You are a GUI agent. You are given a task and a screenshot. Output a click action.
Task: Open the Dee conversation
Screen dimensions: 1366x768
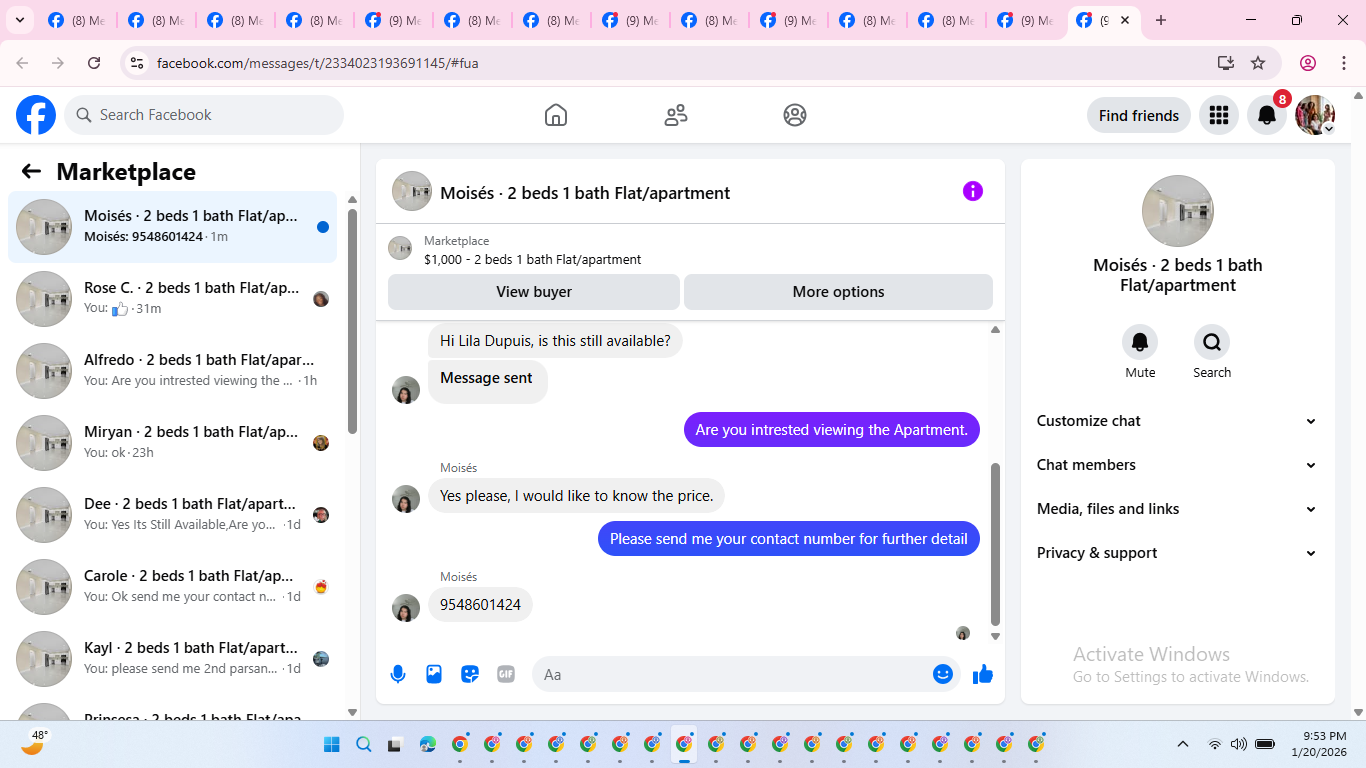pos(172,515)
